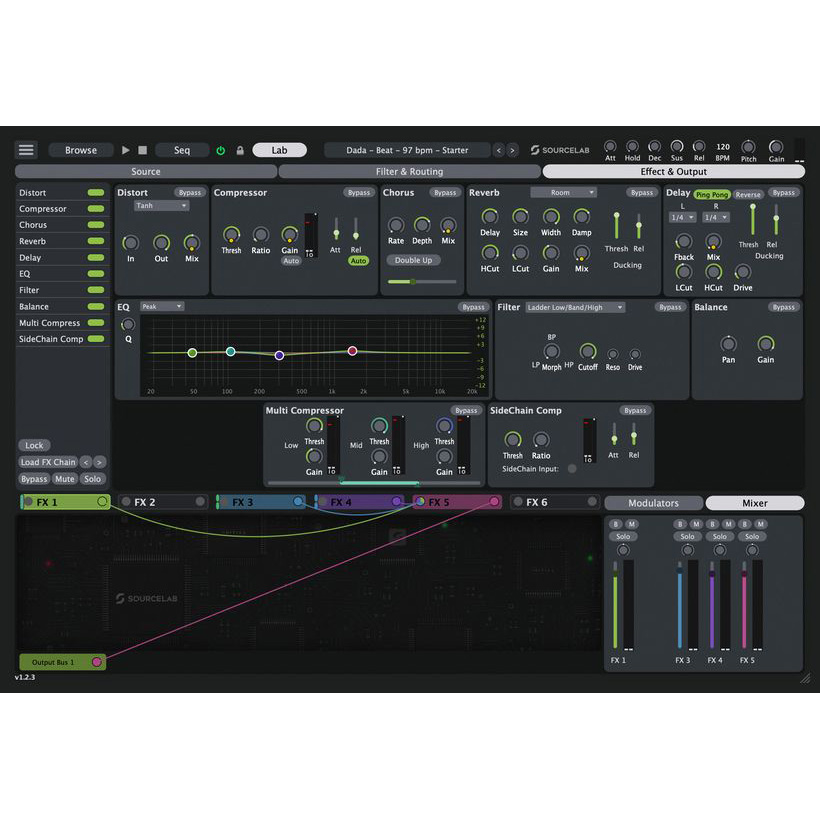
Task: Solo the FX 1 mixer channel
Action: [623, 537]
